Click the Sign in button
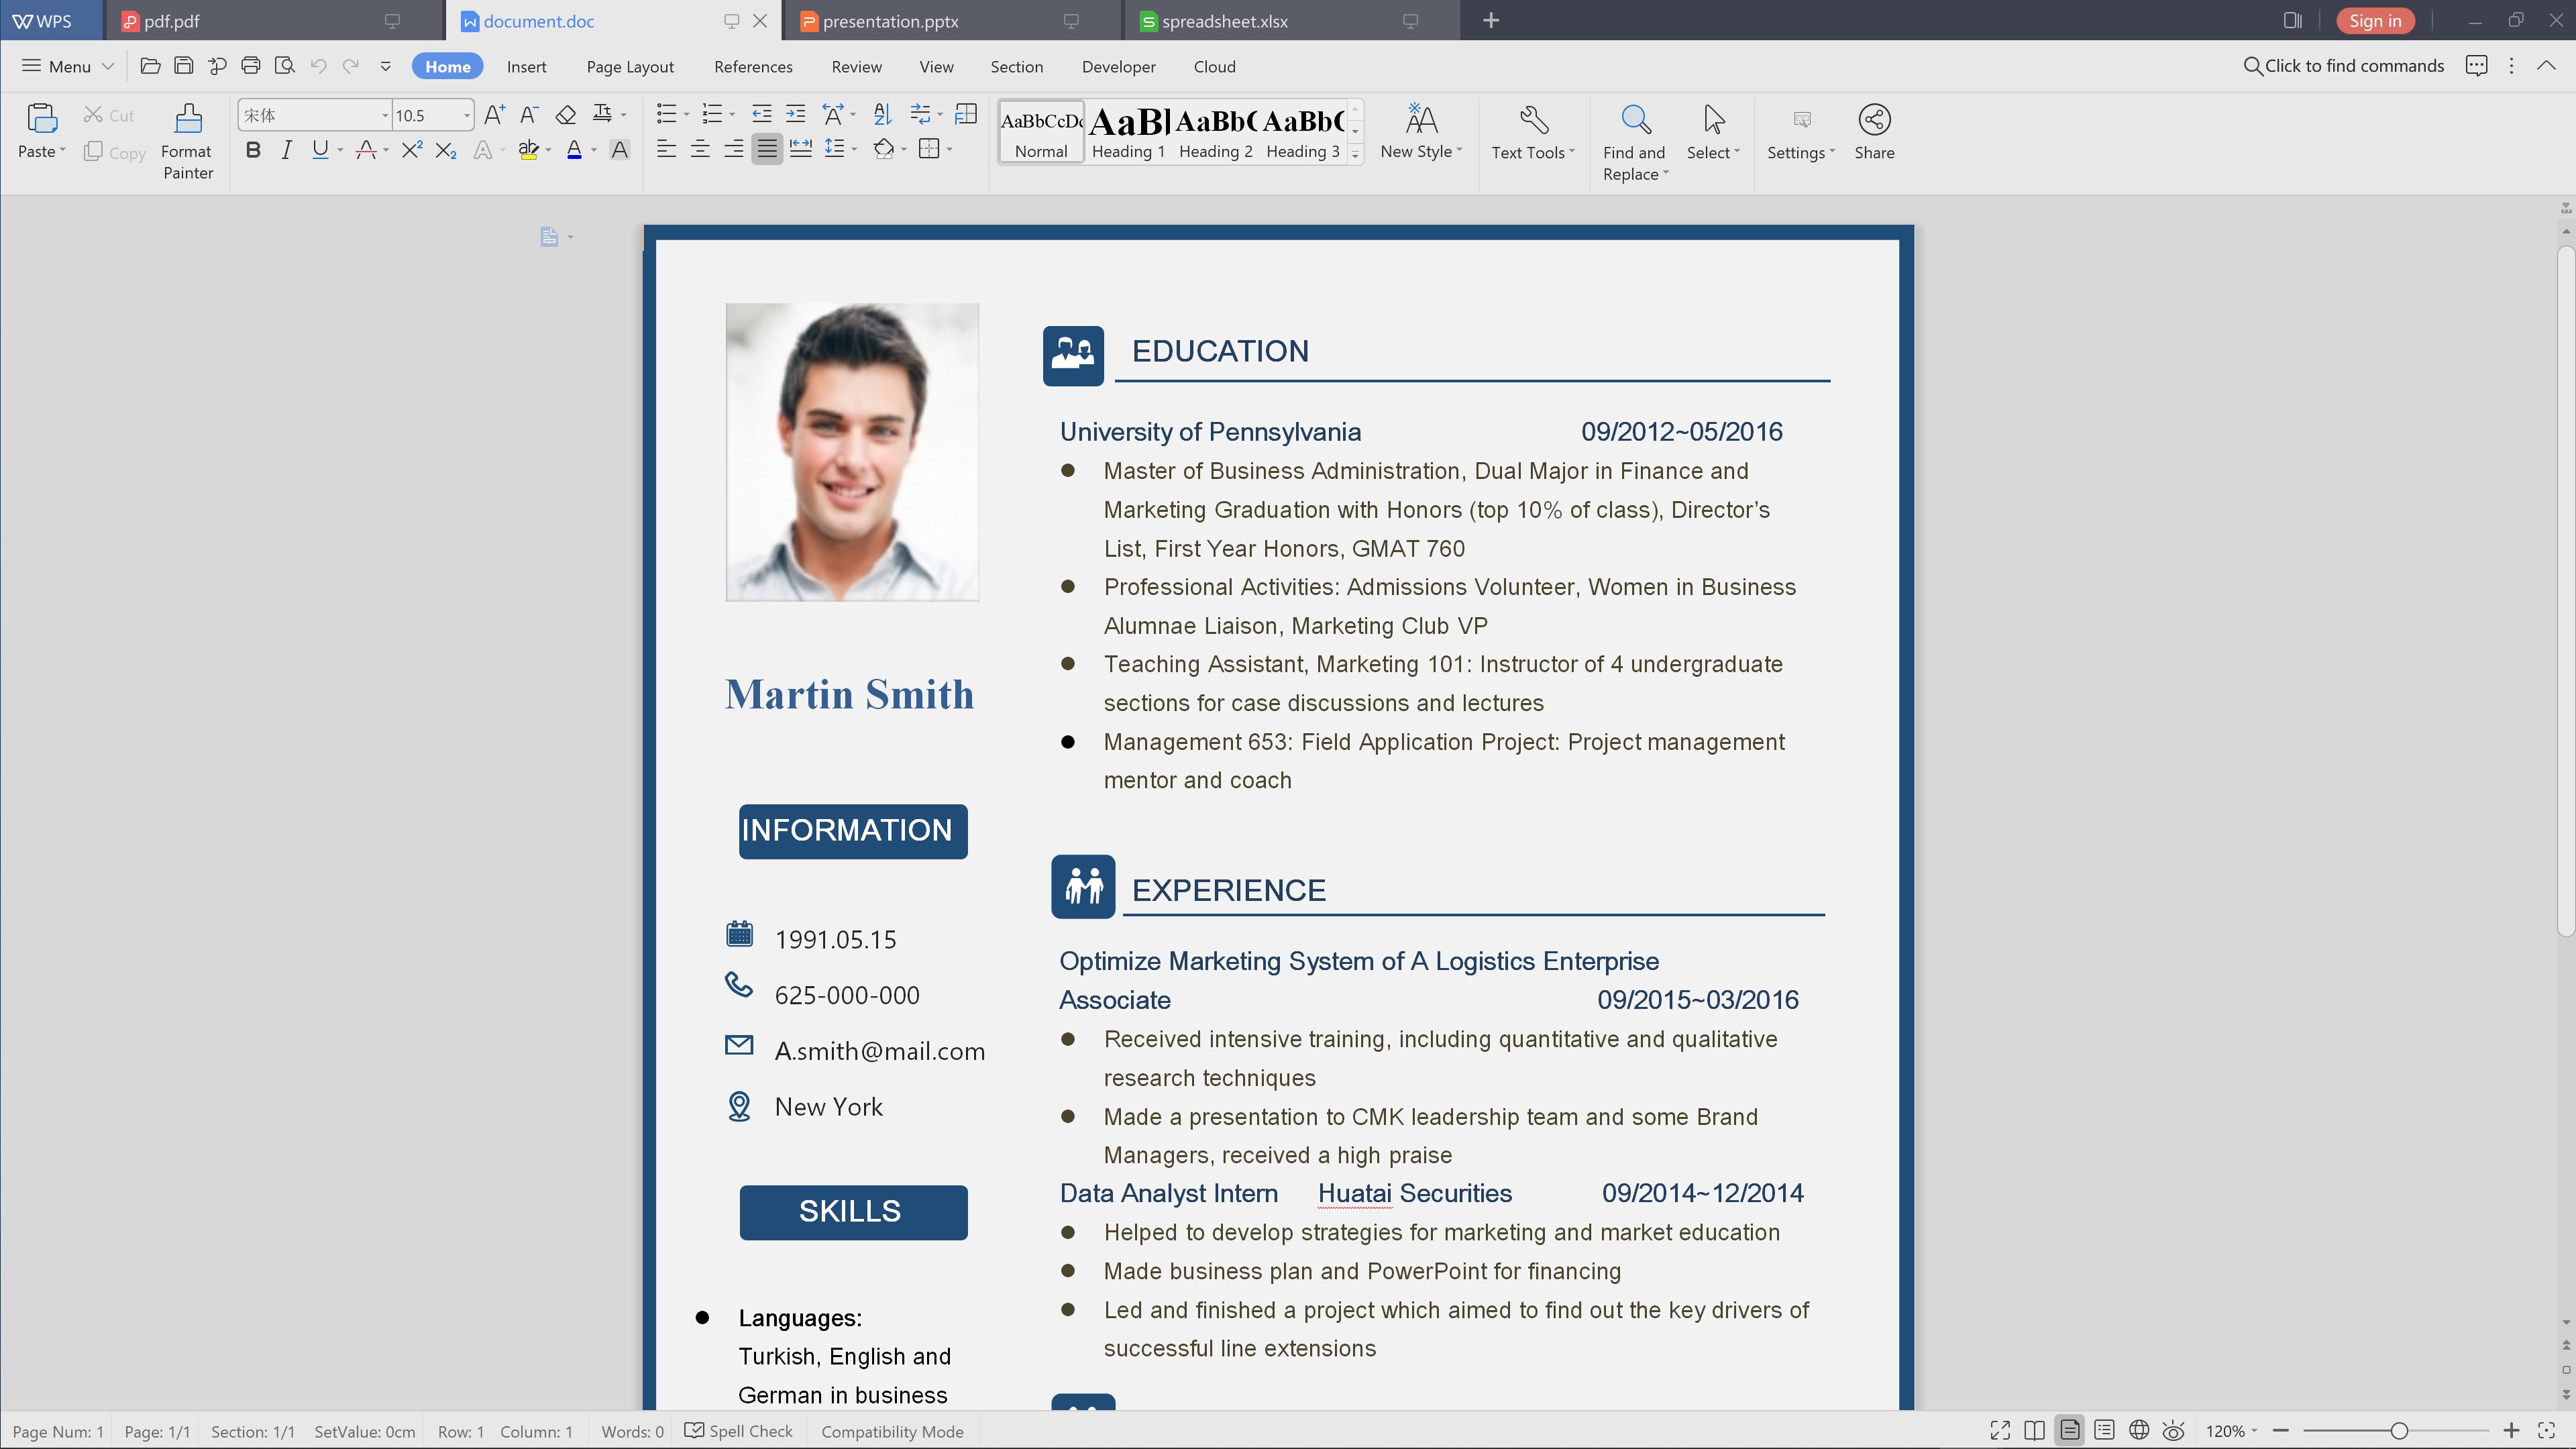The height and width of the screenshot is (1449, 2576). [2374, 20]
